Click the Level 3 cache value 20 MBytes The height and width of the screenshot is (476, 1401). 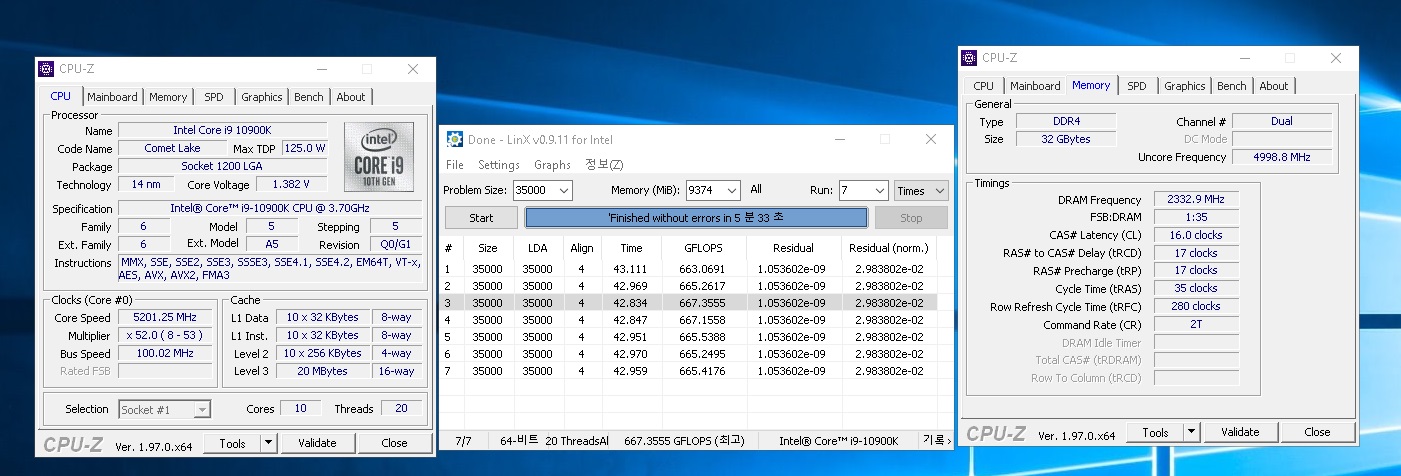point(323,371)
